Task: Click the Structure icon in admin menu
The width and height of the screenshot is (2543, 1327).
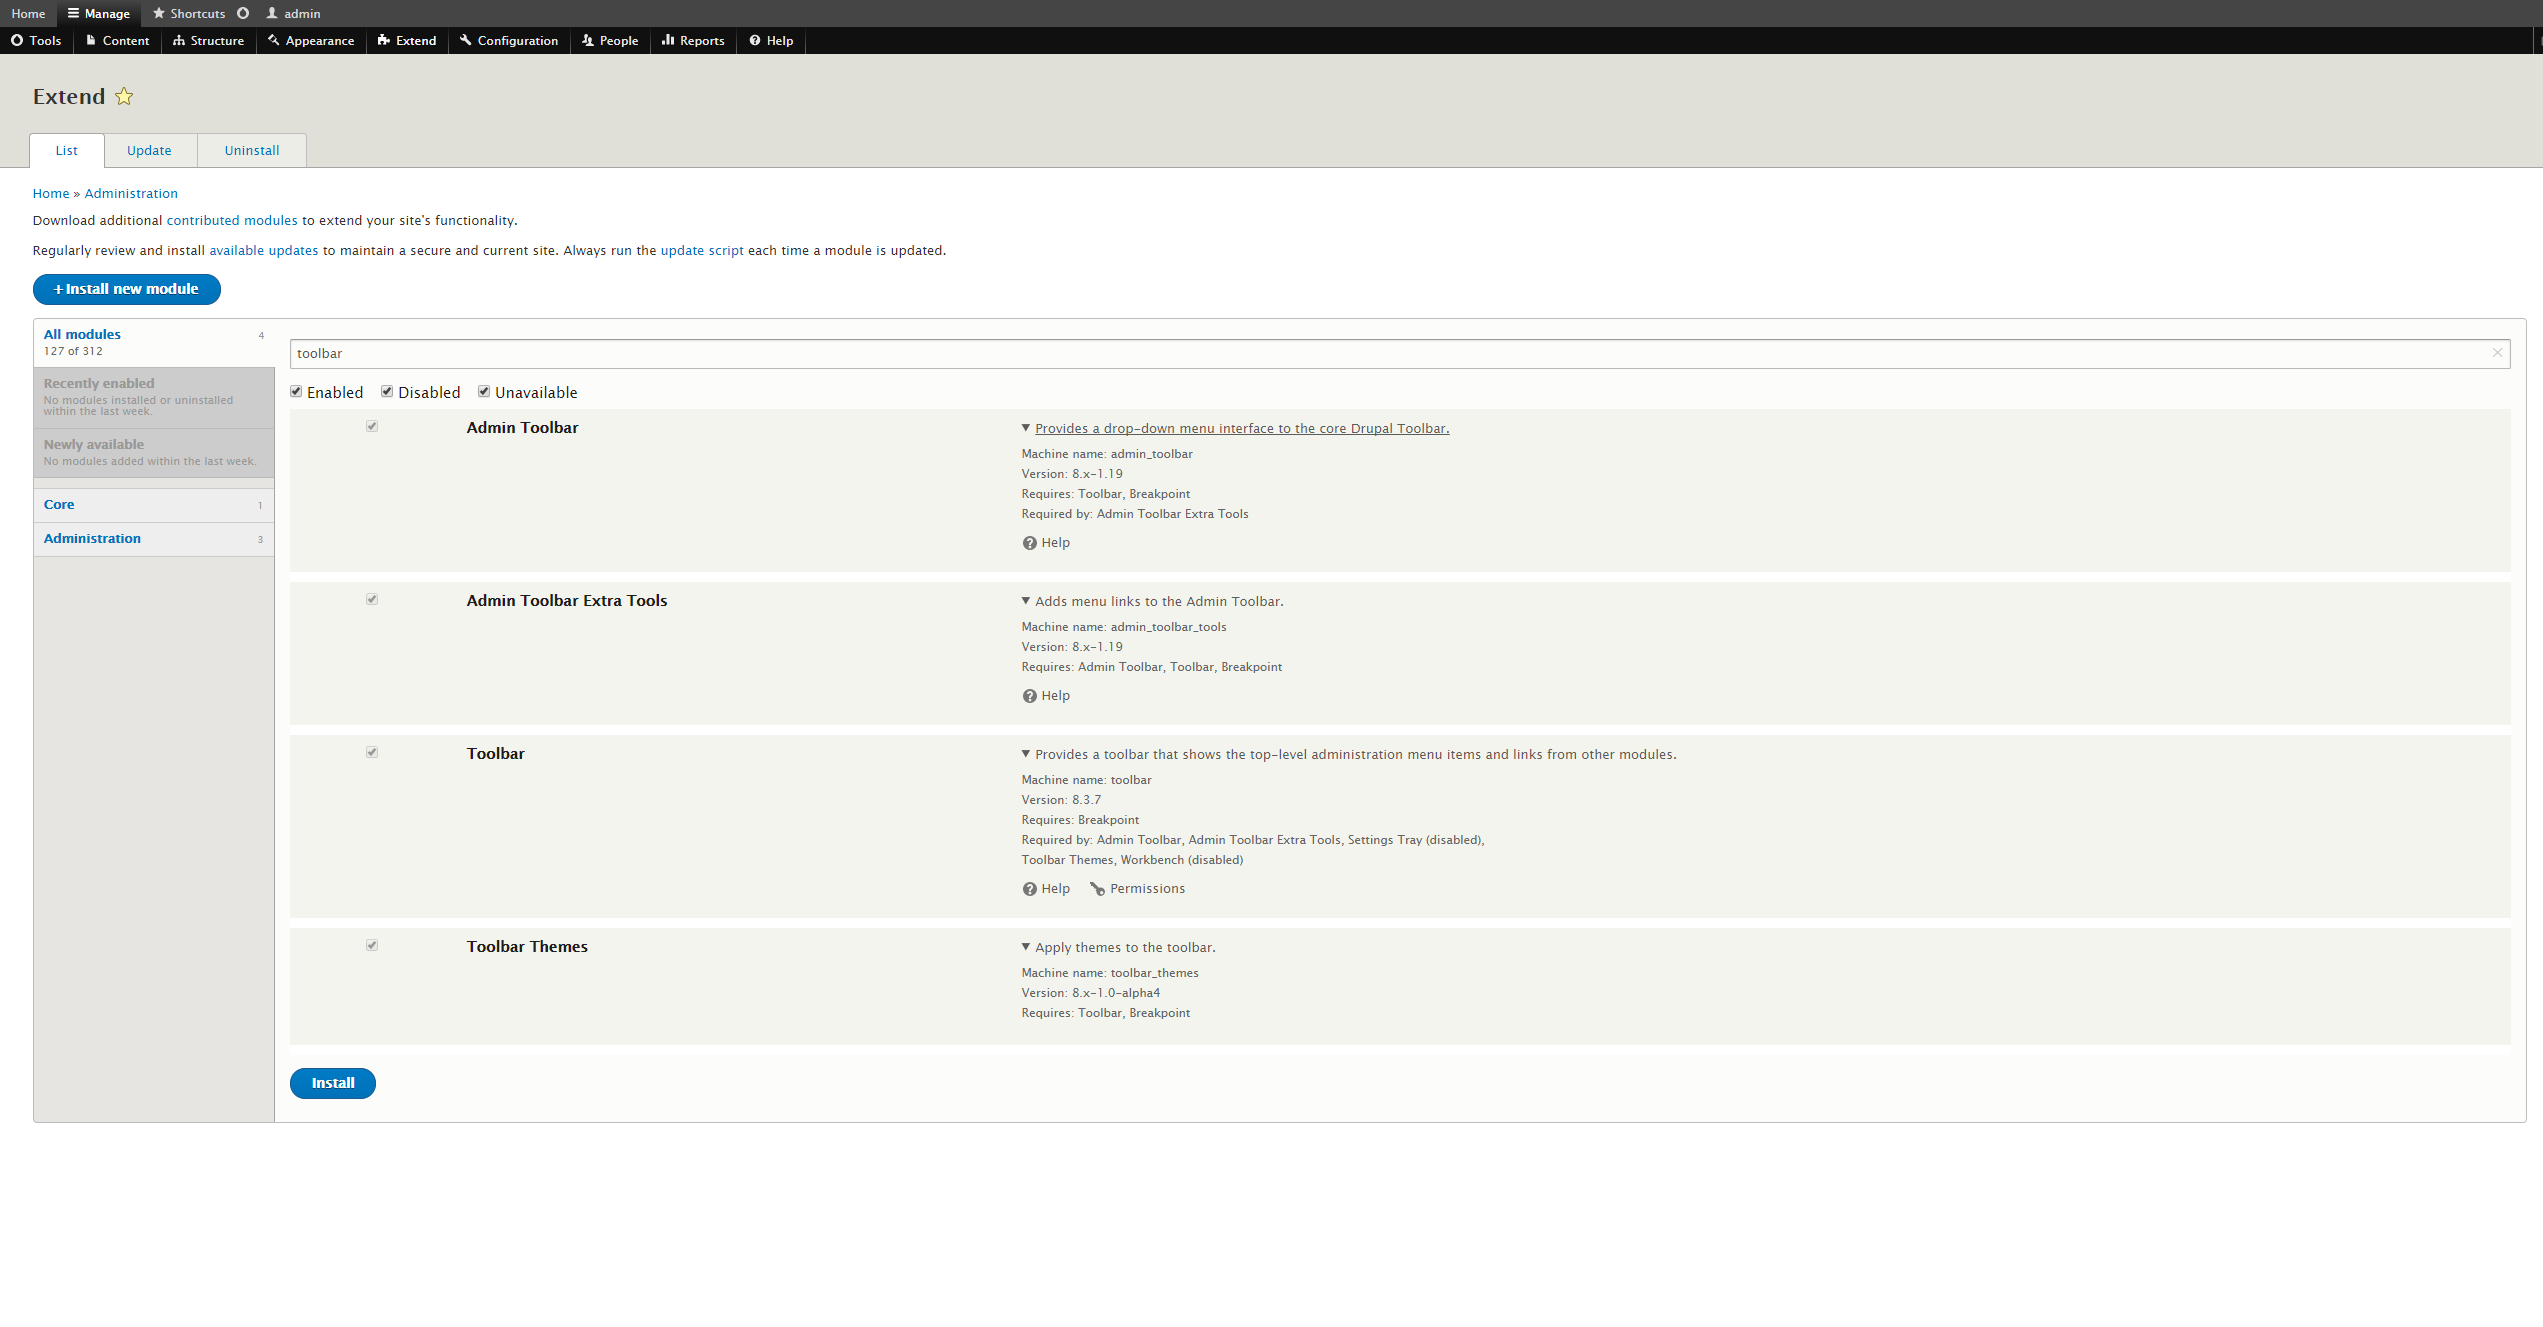Action: pyautogui.click(x=179, y=41)
